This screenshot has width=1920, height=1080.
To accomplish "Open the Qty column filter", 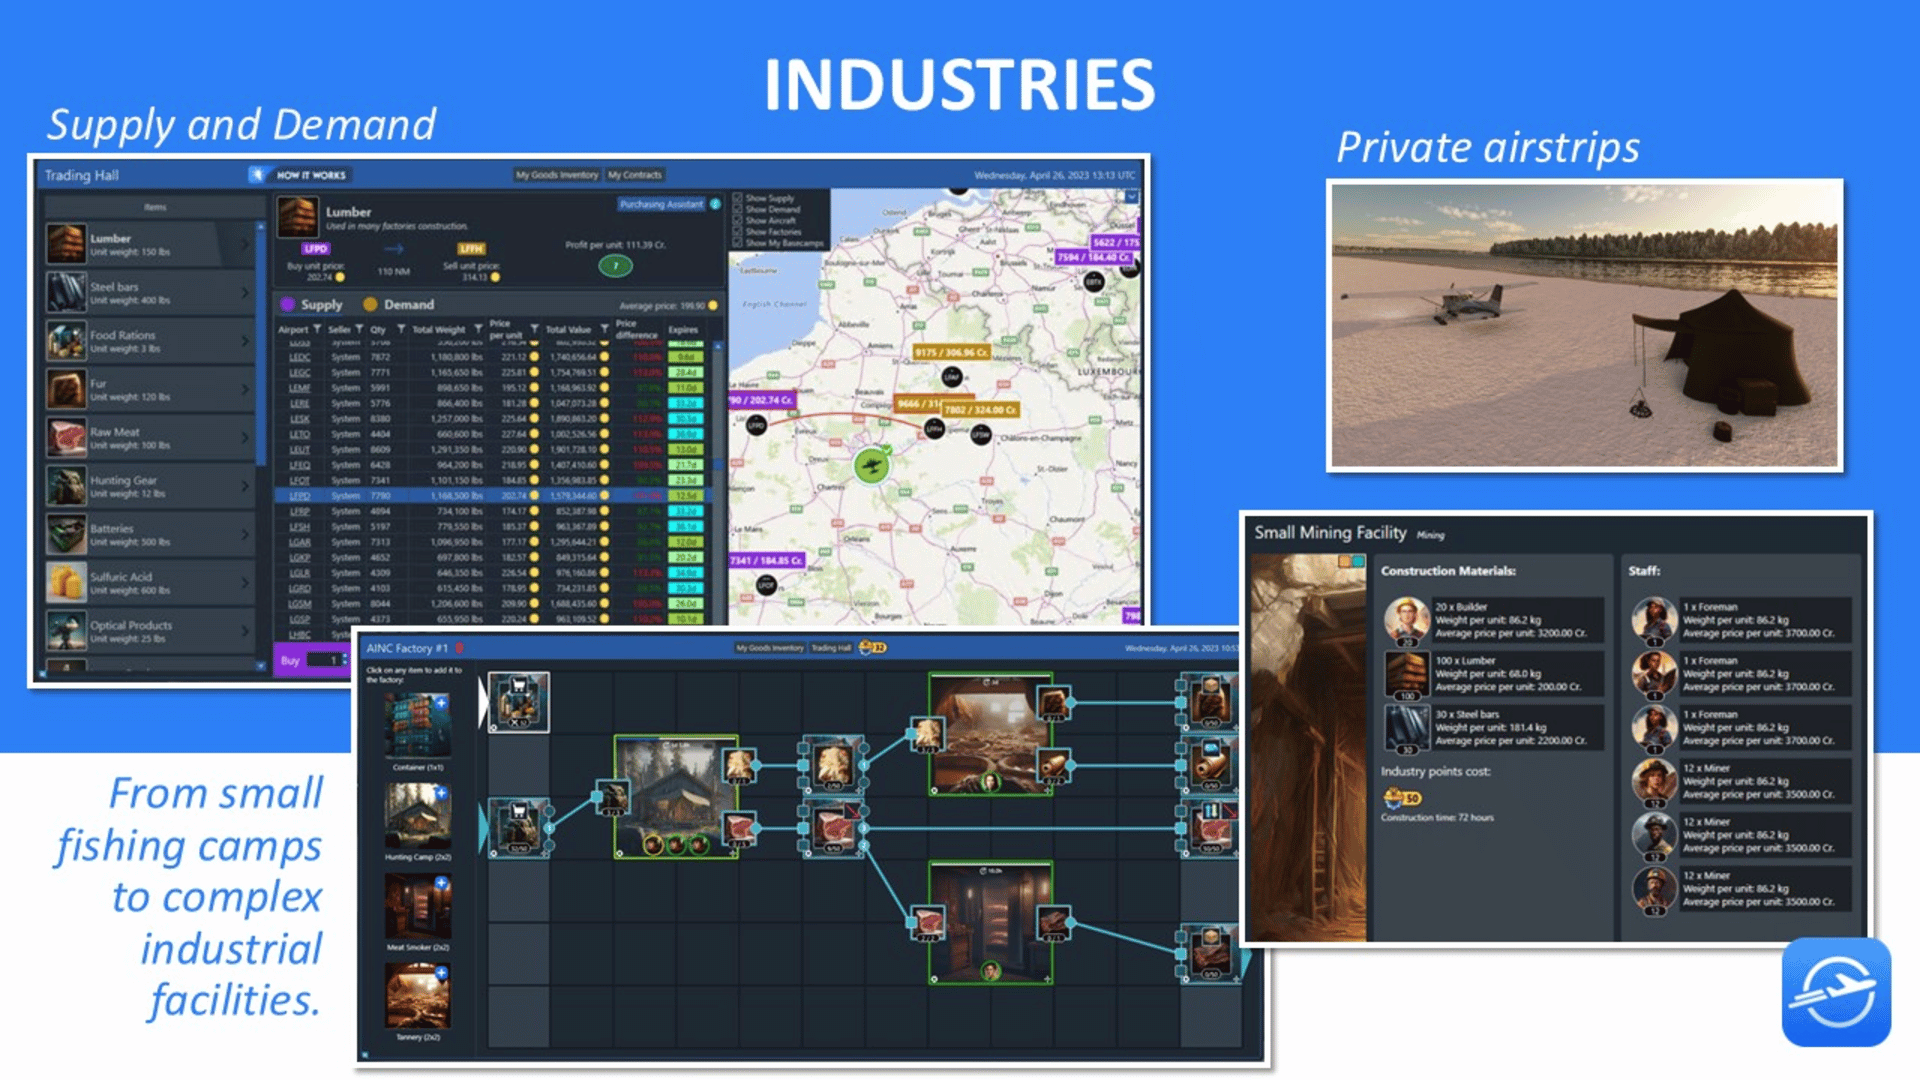I will pyautogui.click(x=400, y=329).
